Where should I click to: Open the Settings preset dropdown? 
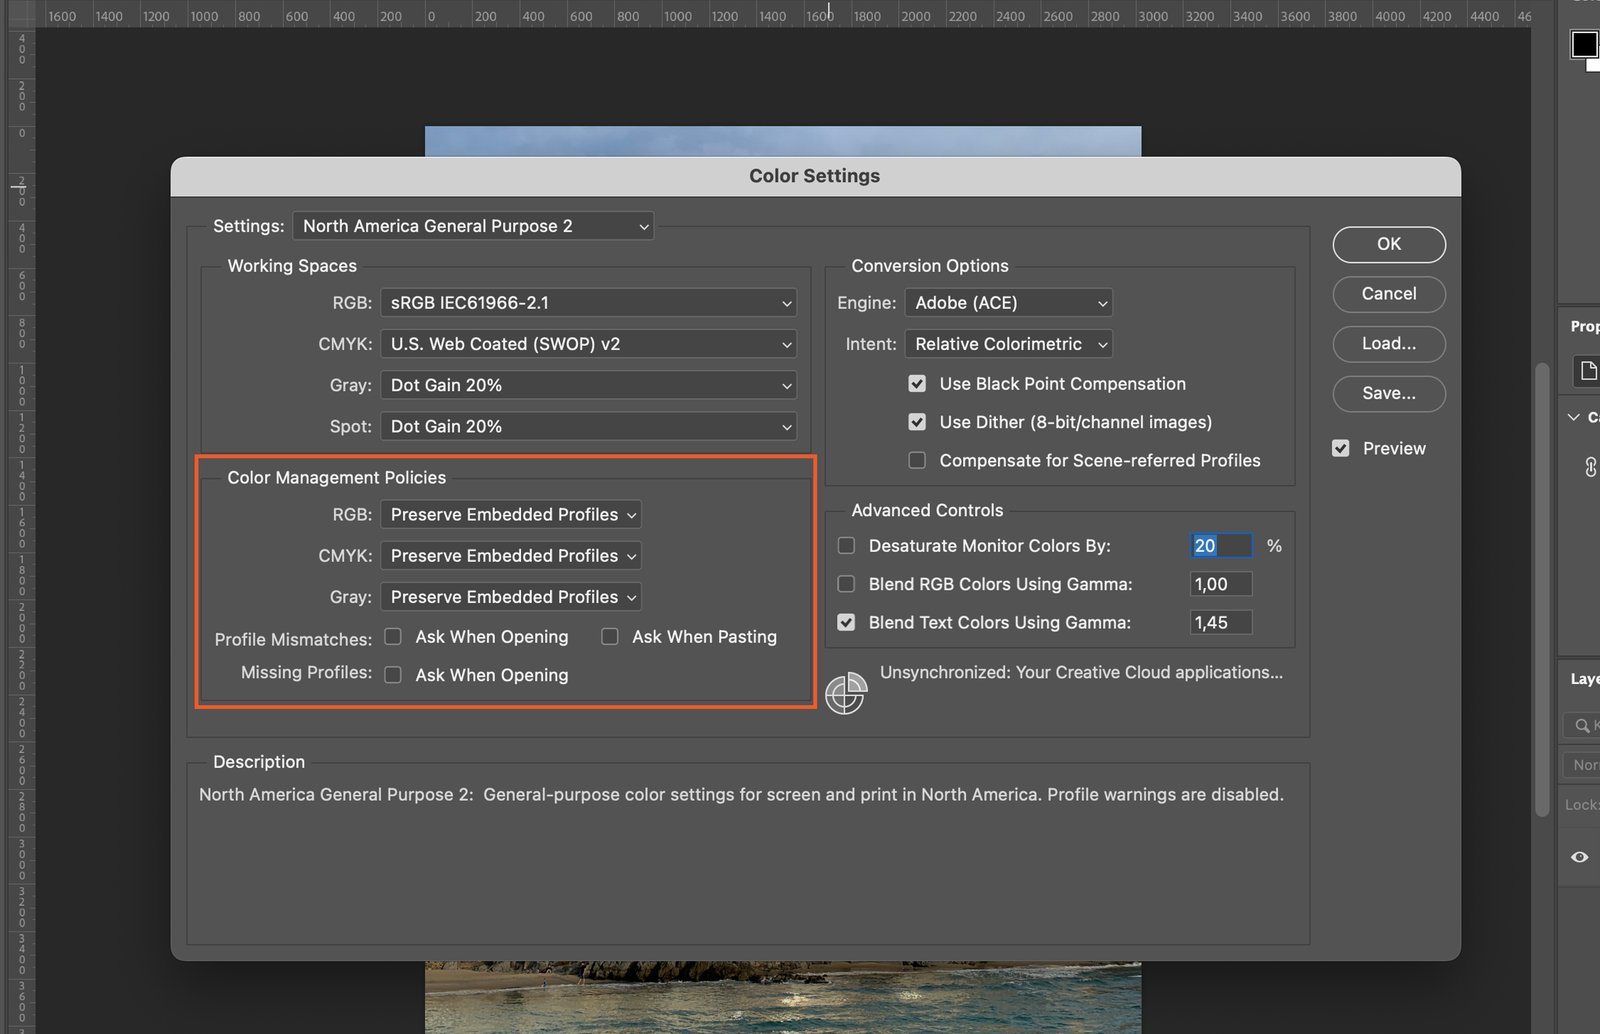click(472, 226)
